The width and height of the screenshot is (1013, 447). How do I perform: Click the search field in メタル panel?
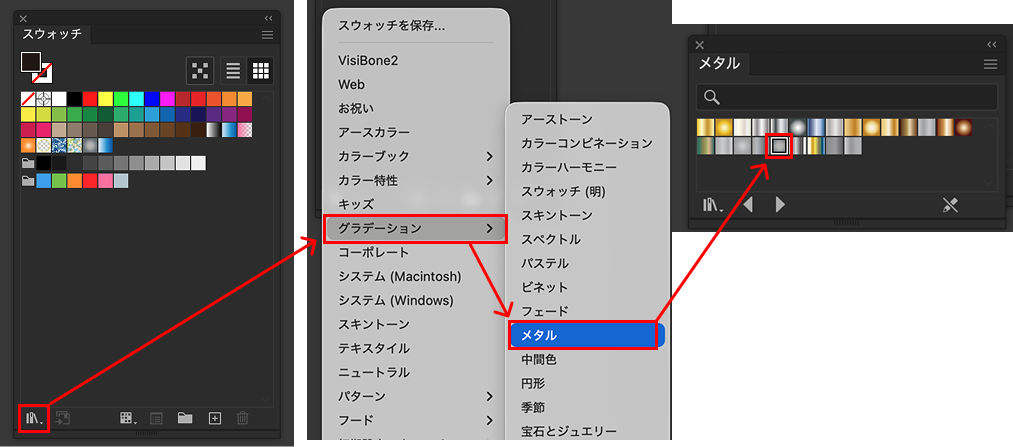(847, 97)
